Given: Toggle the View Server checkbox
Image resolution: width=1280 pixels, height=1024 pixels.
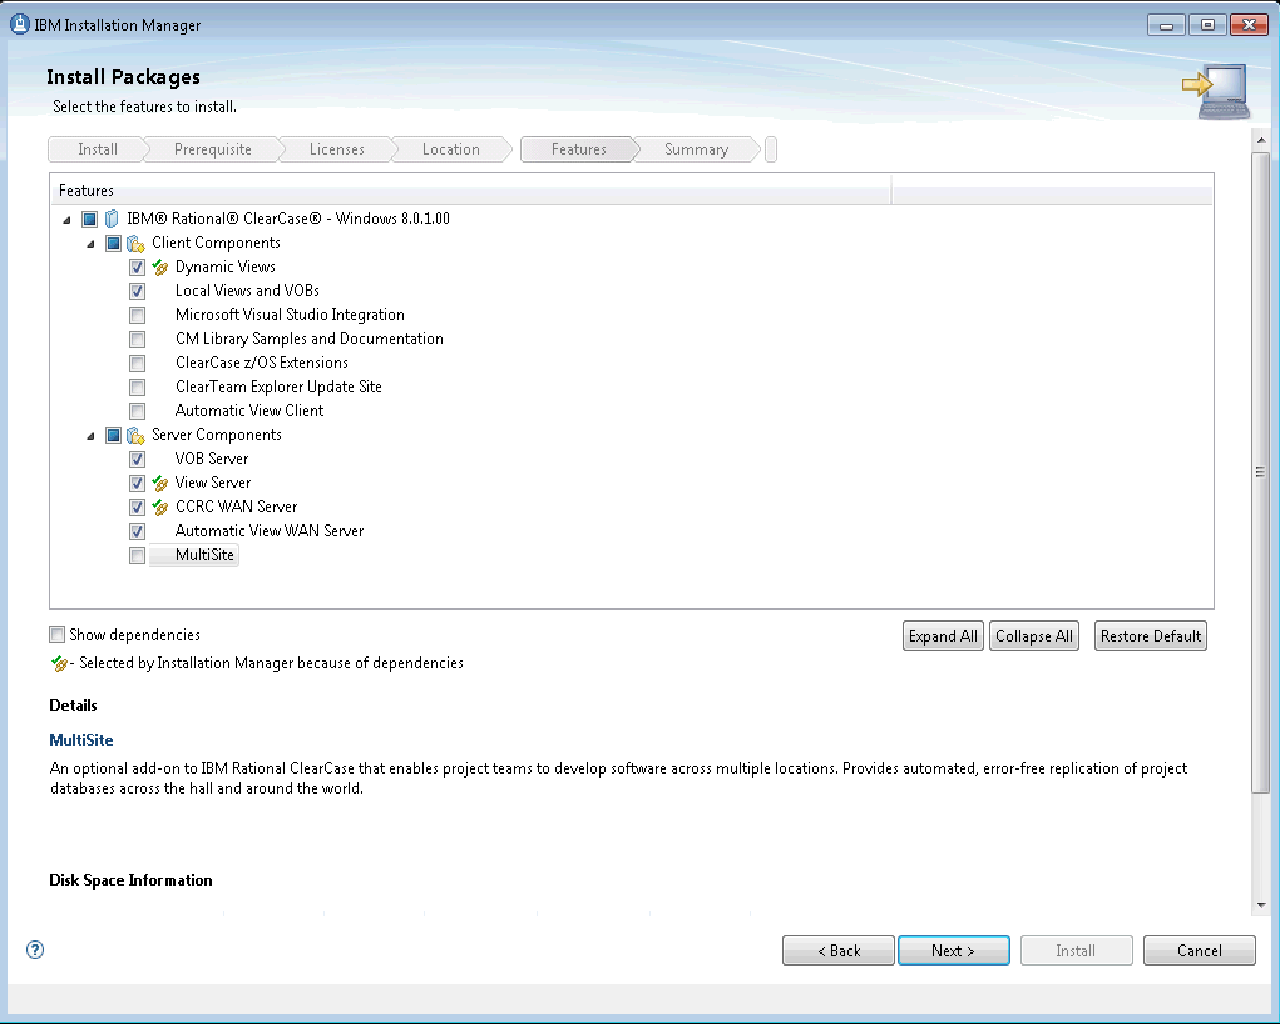Looking at the screenshot, I should pos(137,483).
